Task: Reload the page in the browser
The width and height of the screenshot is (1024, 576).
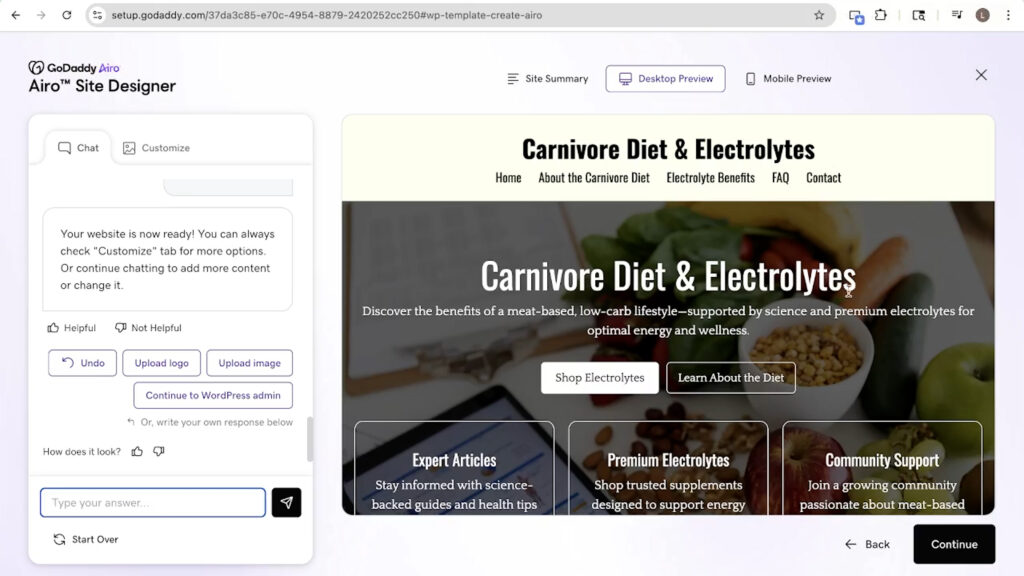Action: 67,15
